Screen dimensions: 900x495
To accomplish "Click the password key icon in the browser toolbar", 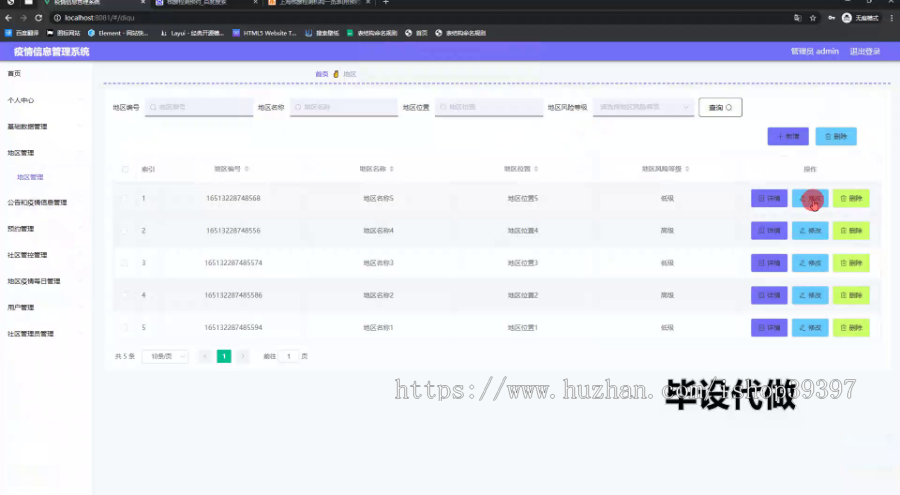I will tap(831, 18).
